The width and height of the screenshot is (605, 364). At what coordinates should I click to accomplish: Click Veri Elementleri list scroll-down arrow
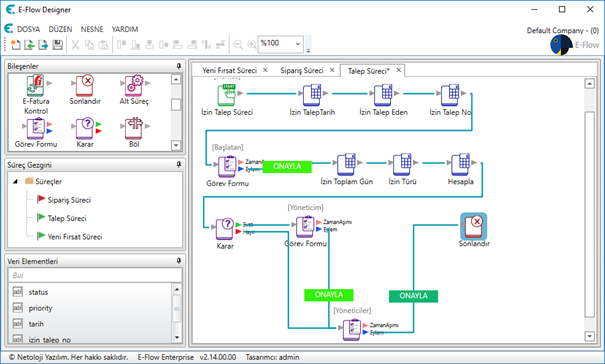point(177,337)
